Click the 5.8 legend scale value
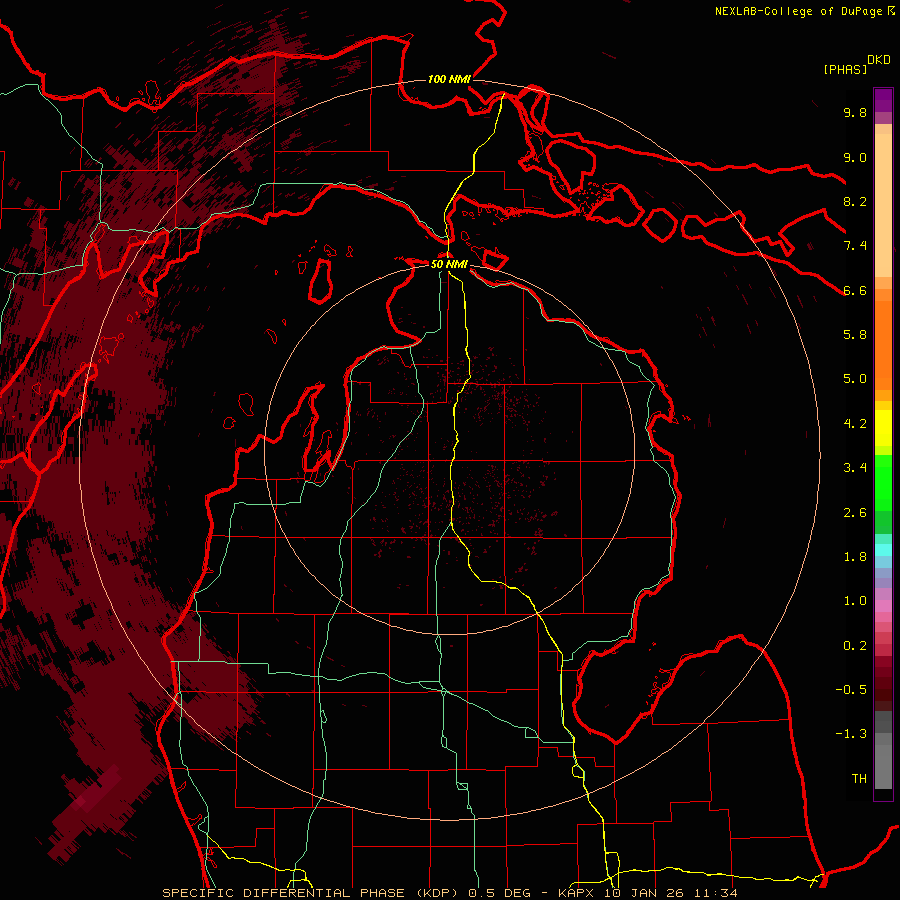The image size is (900, 900). (855, 335)
